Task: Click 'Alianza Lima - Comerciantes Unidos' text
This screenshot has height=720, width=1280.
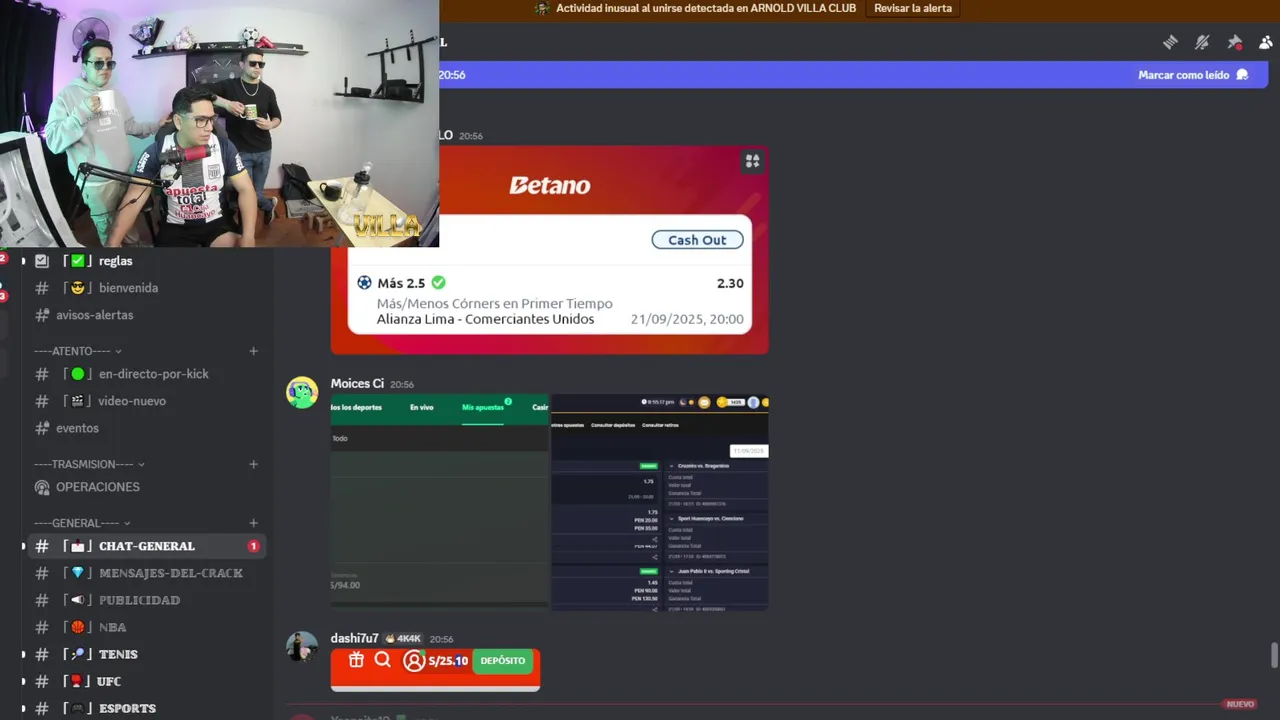Action: click(x=485, y=319)
